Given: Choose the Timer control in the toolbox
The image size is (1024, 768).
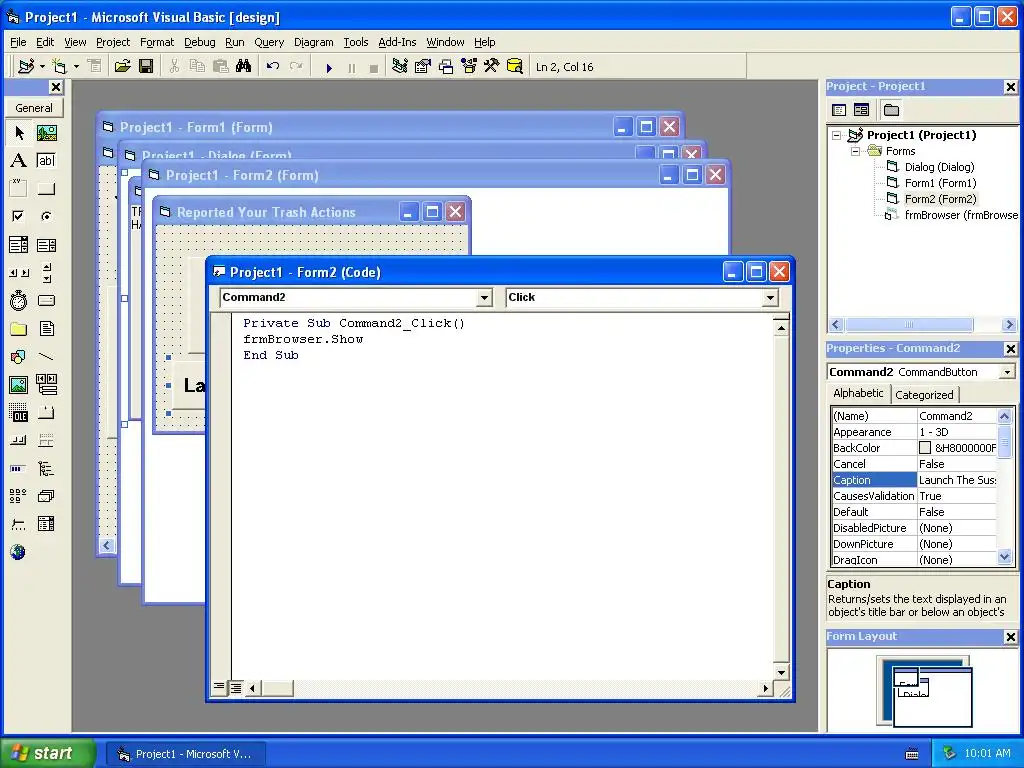Looking at the screenshot, I should [18, 300].
